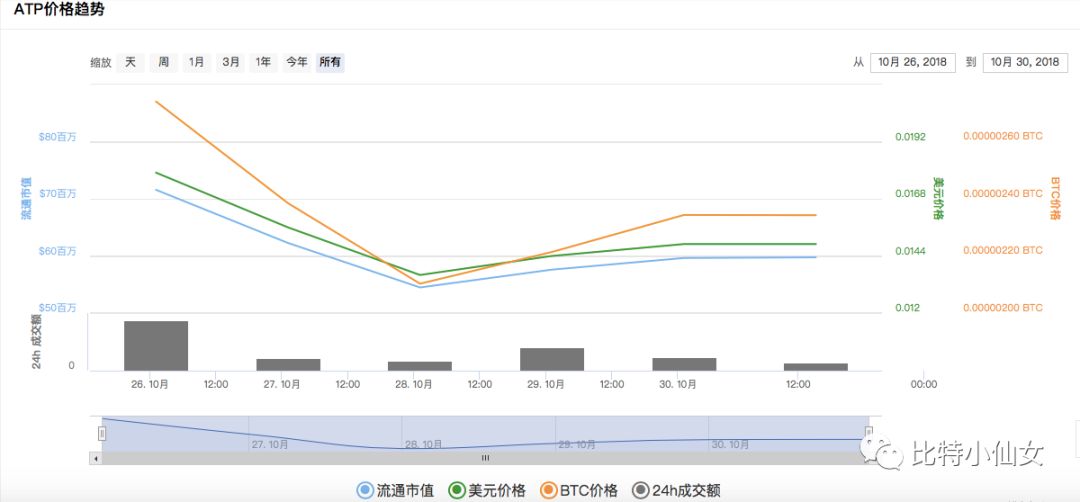Toggle the BTC价格 legend series

[579, 490]
